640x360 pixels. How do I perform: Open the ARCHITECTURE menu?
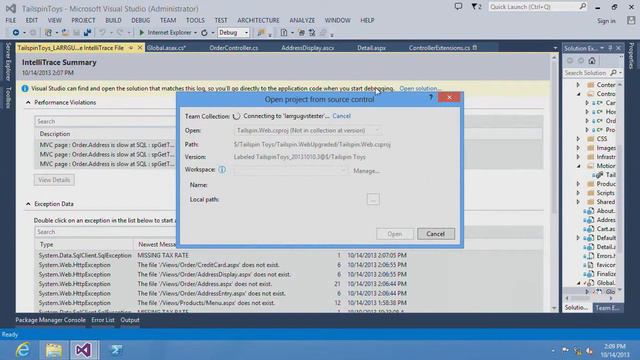click(258, 20)
